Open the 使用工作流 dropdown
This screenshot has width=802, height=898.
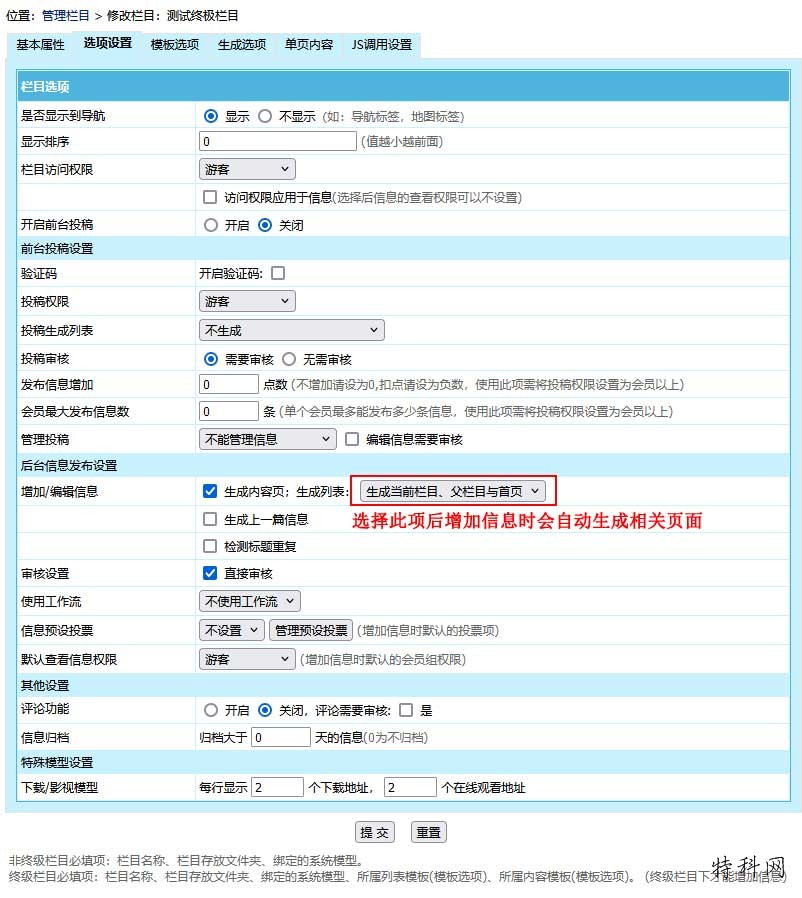(249, 601)
